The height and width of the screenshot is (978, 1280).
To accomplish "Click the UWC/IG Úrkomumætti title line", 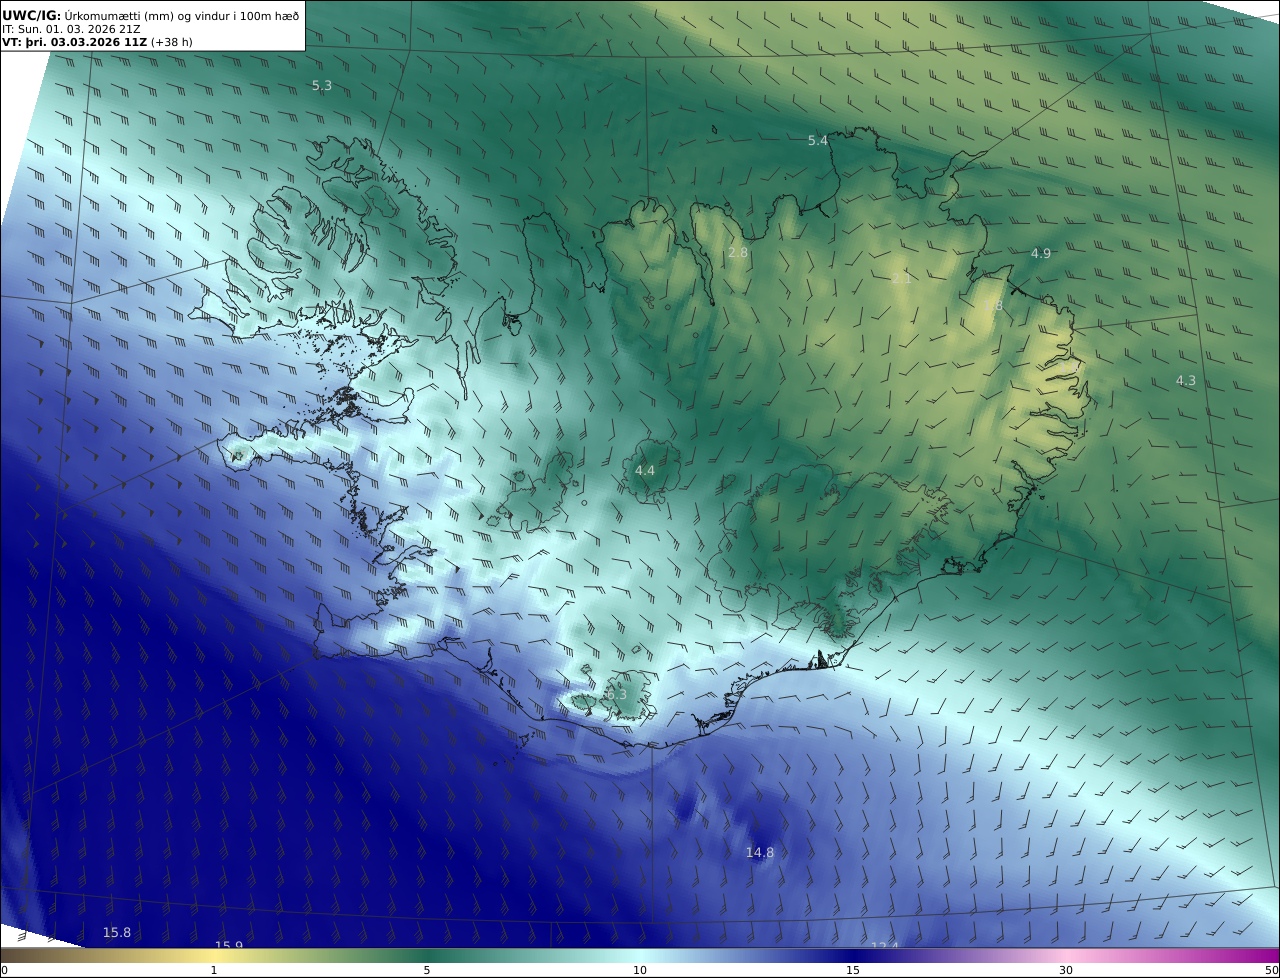I will (151, 15).
